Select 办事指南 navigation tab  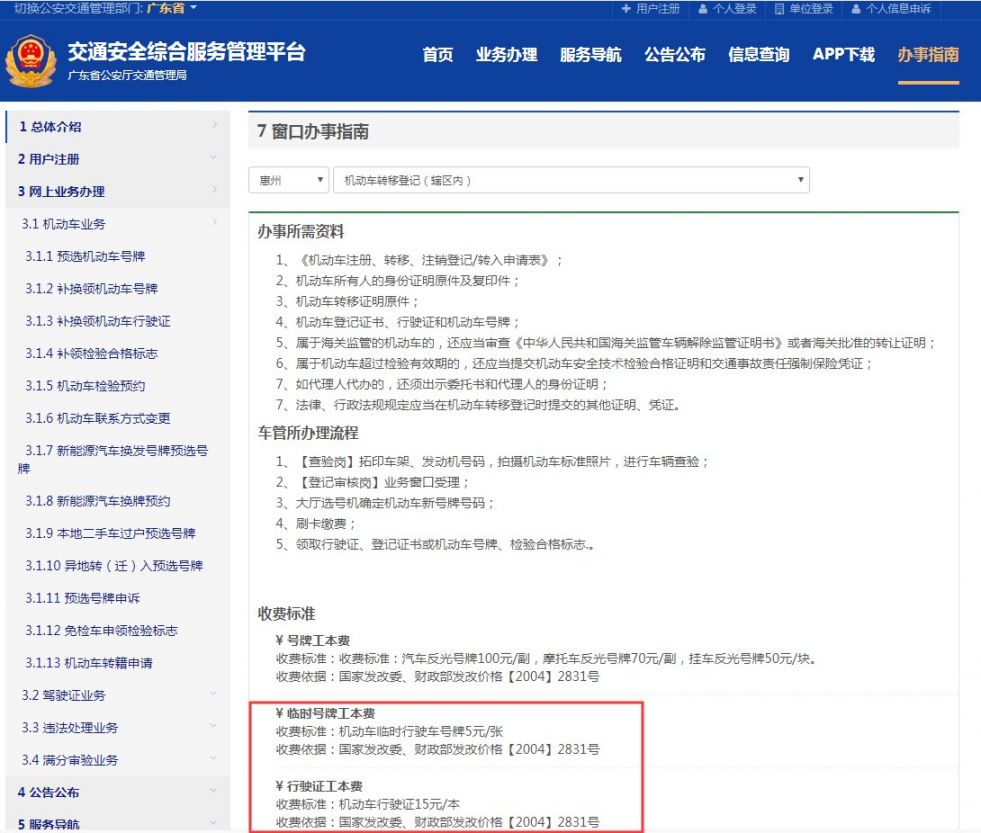(928, 54)
